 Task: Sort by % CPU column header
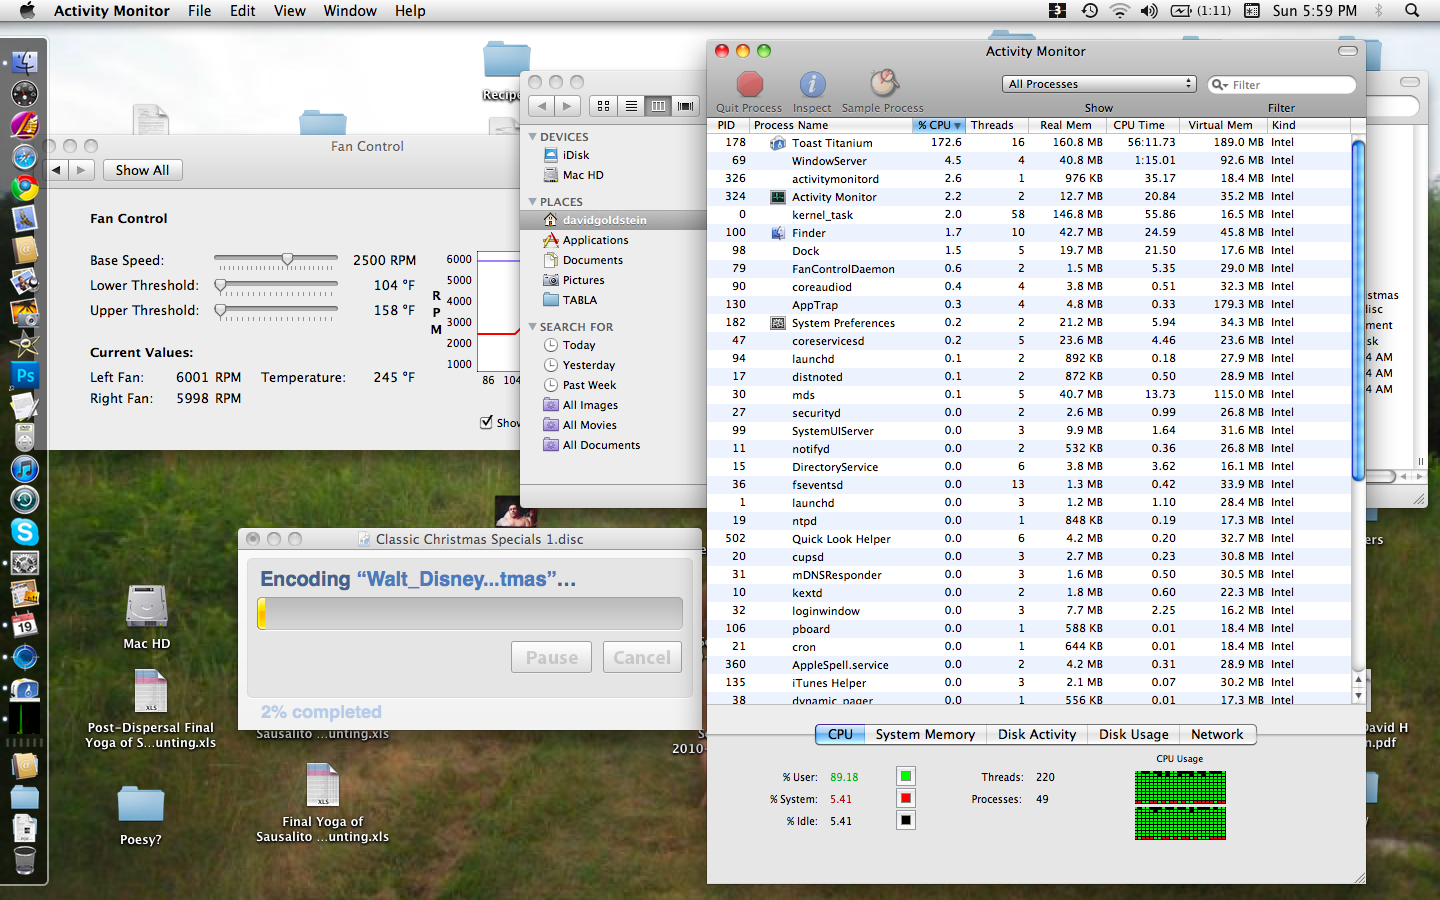pos(939,125)
